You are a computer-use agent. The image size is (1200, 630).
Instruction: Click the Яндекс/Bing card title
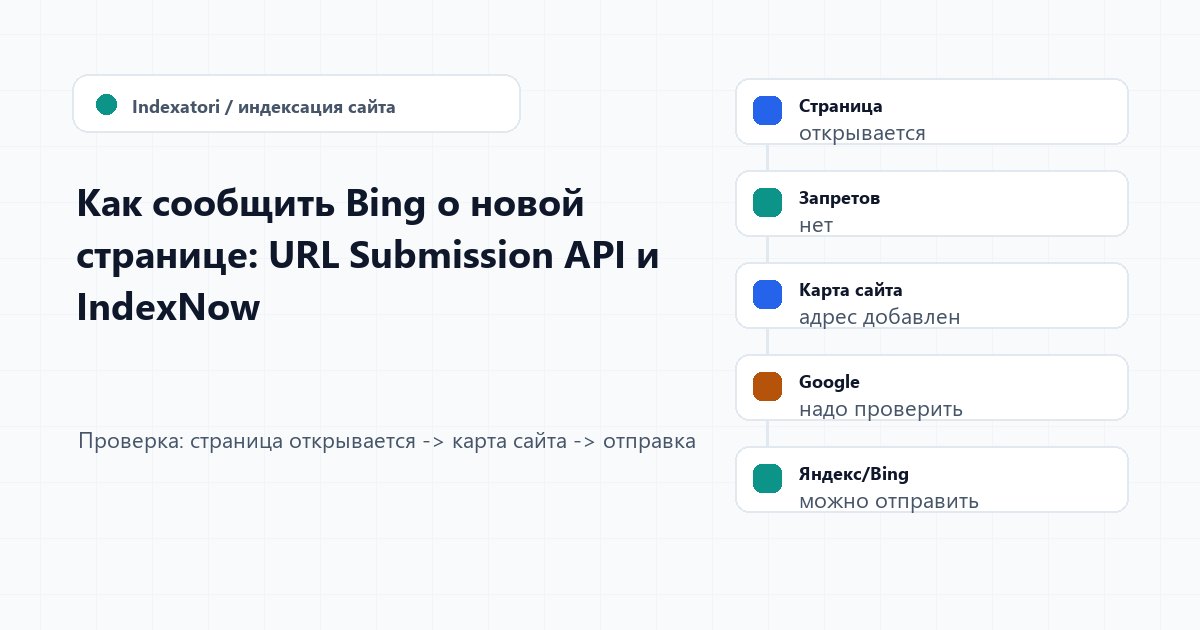[854, 474]
